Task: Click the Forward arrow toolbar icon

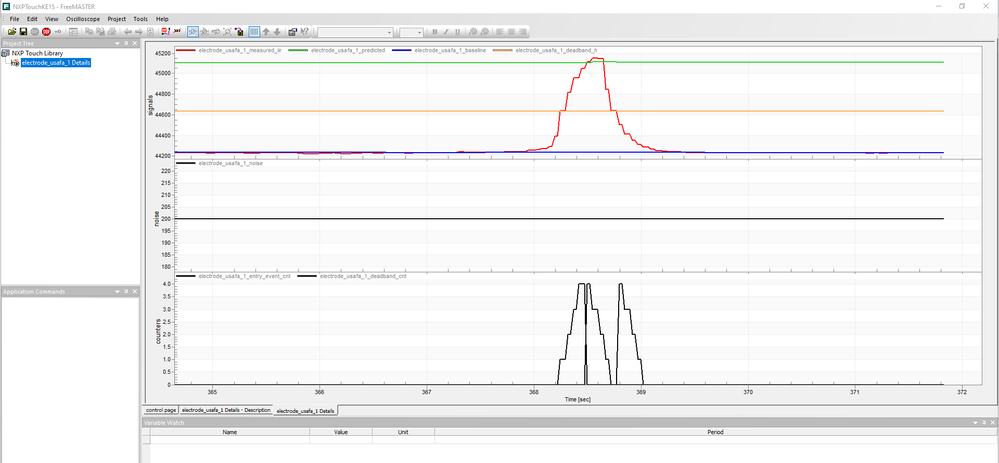Action: tap(139, 32)
